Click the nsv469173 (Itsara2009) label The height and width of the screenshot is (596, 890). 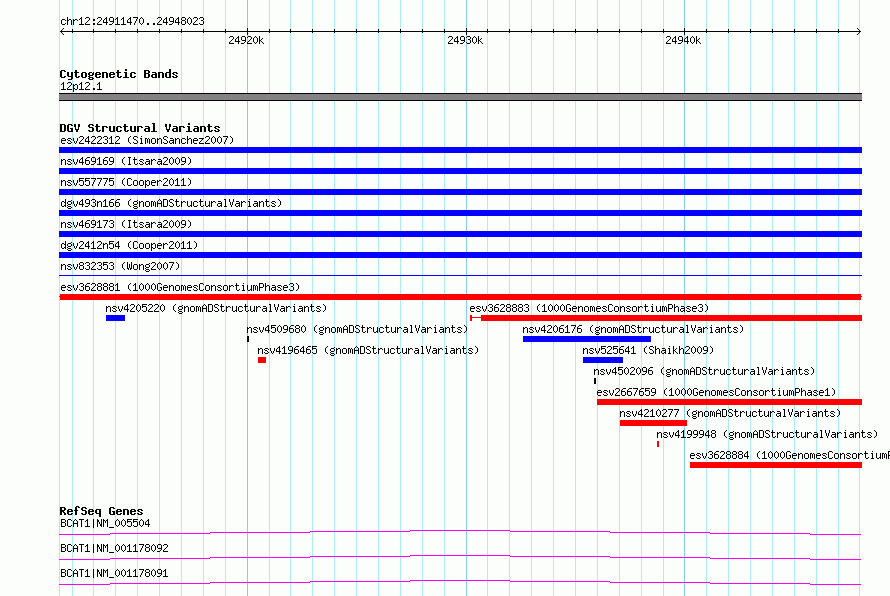[126, 224]
